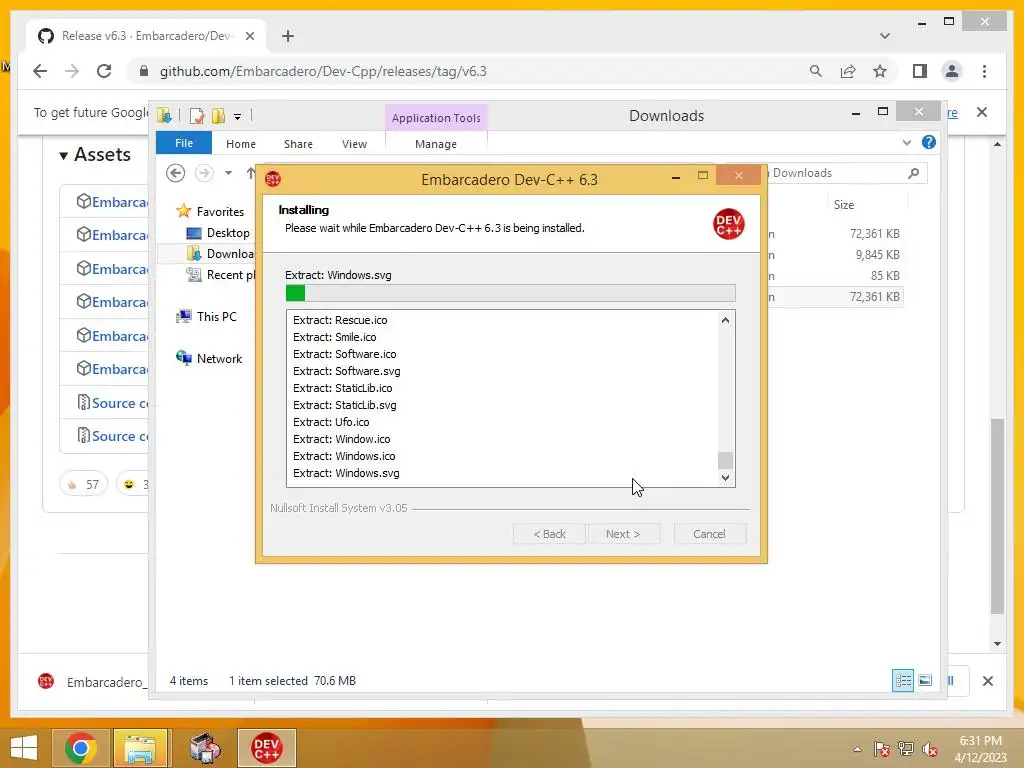Click the thumbs-up 57 reaction
Viewport: 1024px width, 768px height.
tap(84, 485)
